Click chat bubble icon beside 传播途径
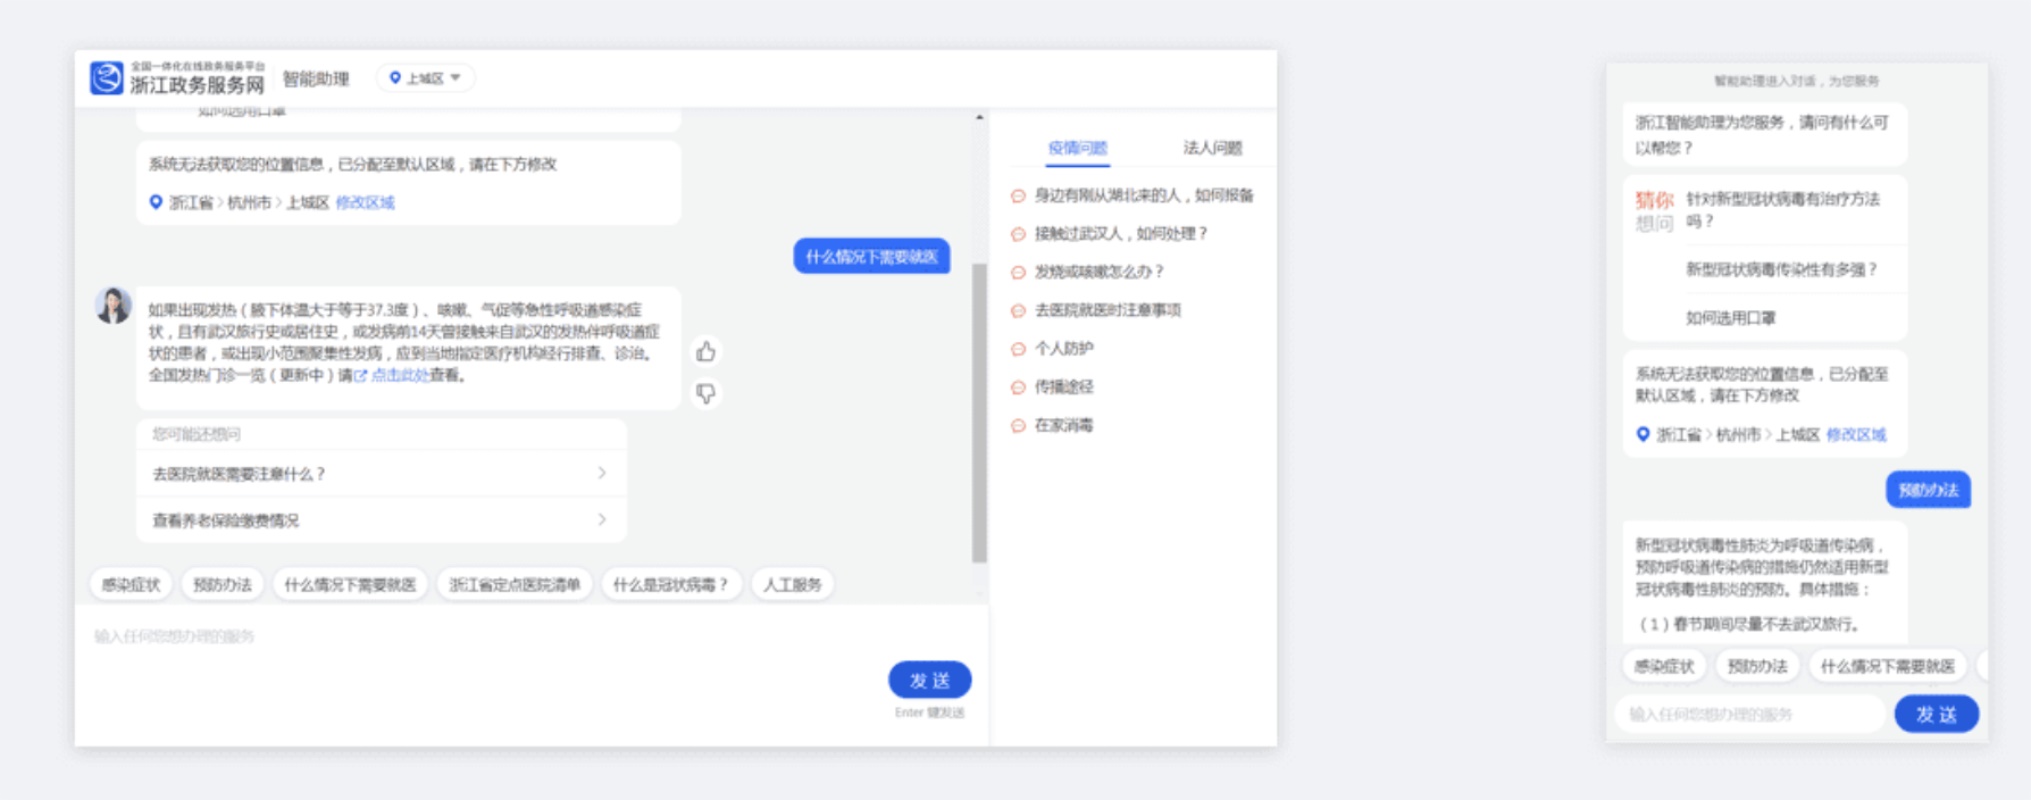This screenshot has height=800, width=2031. (1018, 387)
